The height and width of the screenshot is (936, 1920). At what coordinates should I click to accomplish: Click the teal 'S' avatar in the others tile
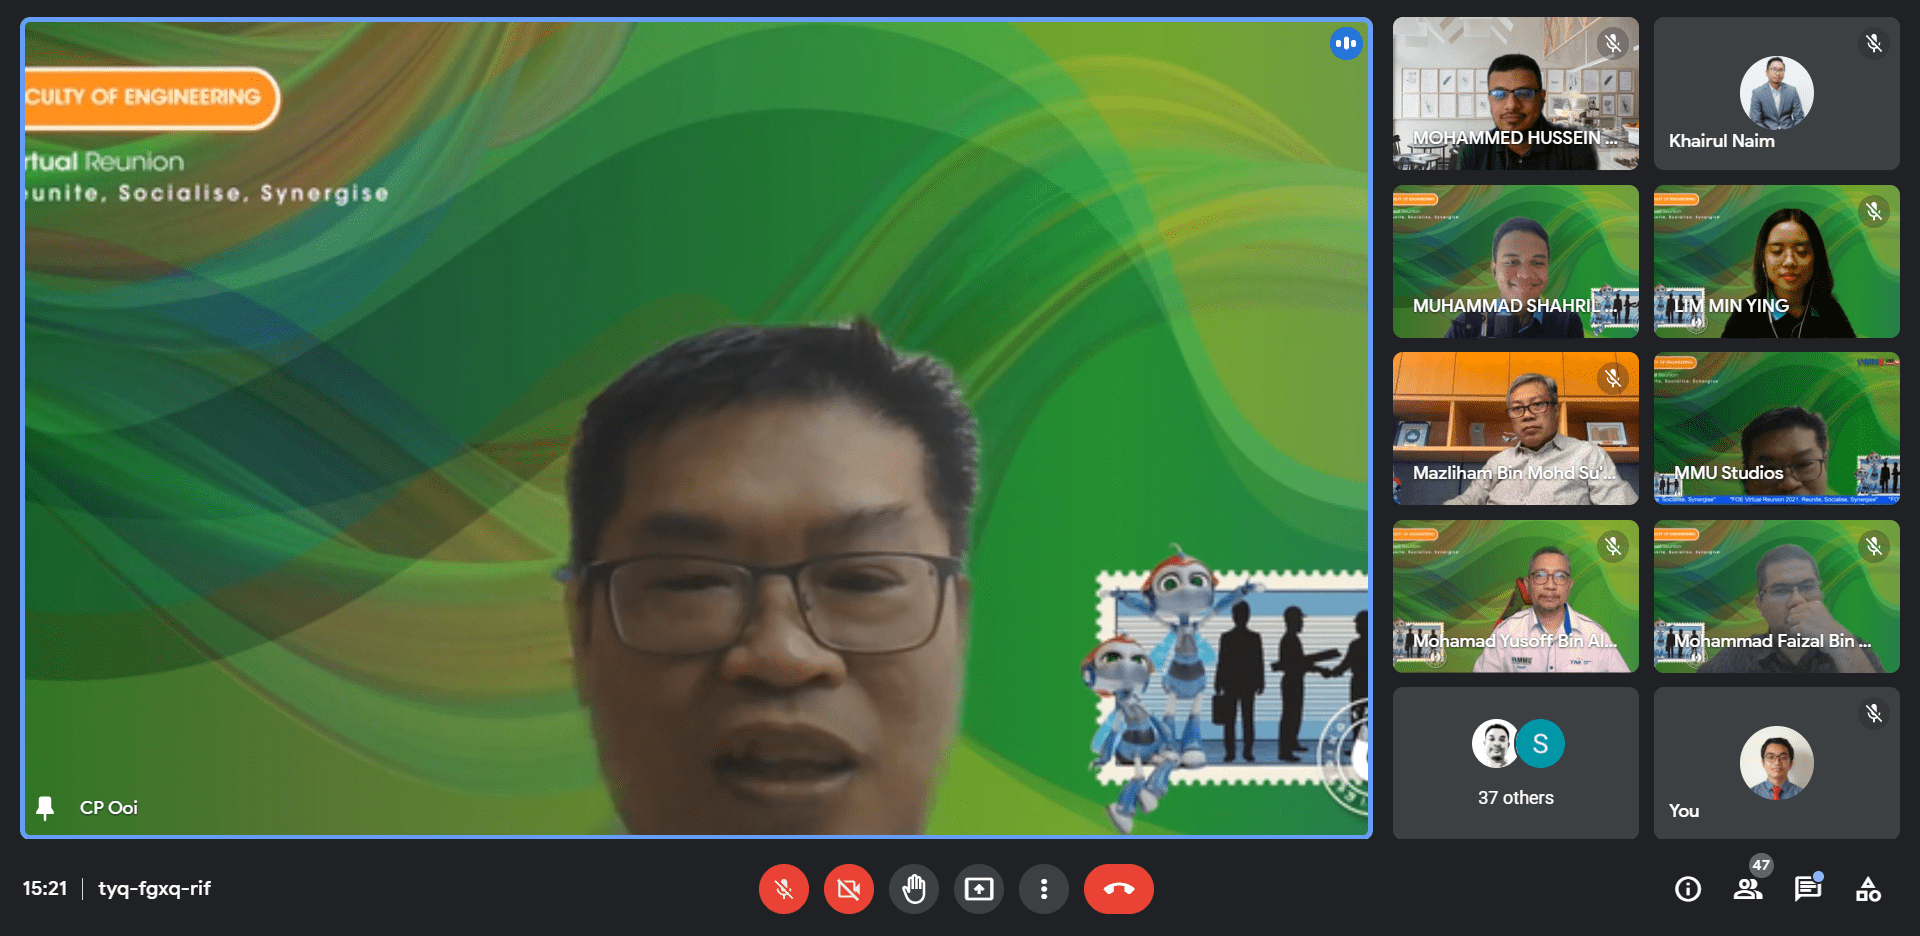tap(1540, 744)
